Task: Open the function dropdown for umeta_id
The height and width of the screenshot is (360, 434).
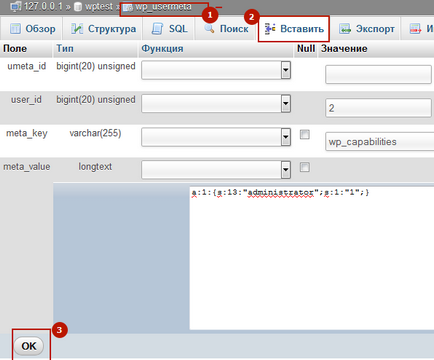Action: (216, 70)
